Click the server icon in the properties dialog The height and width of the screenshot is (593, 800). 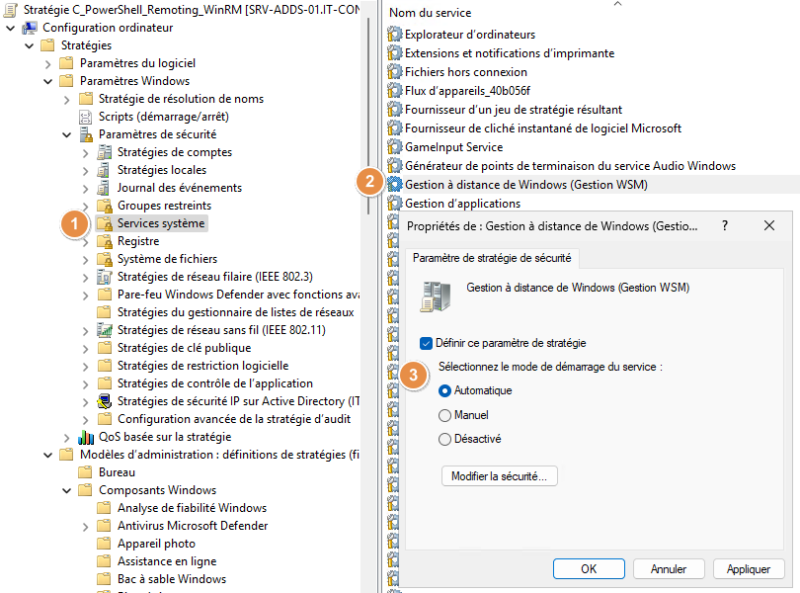(x=435, y=296)
